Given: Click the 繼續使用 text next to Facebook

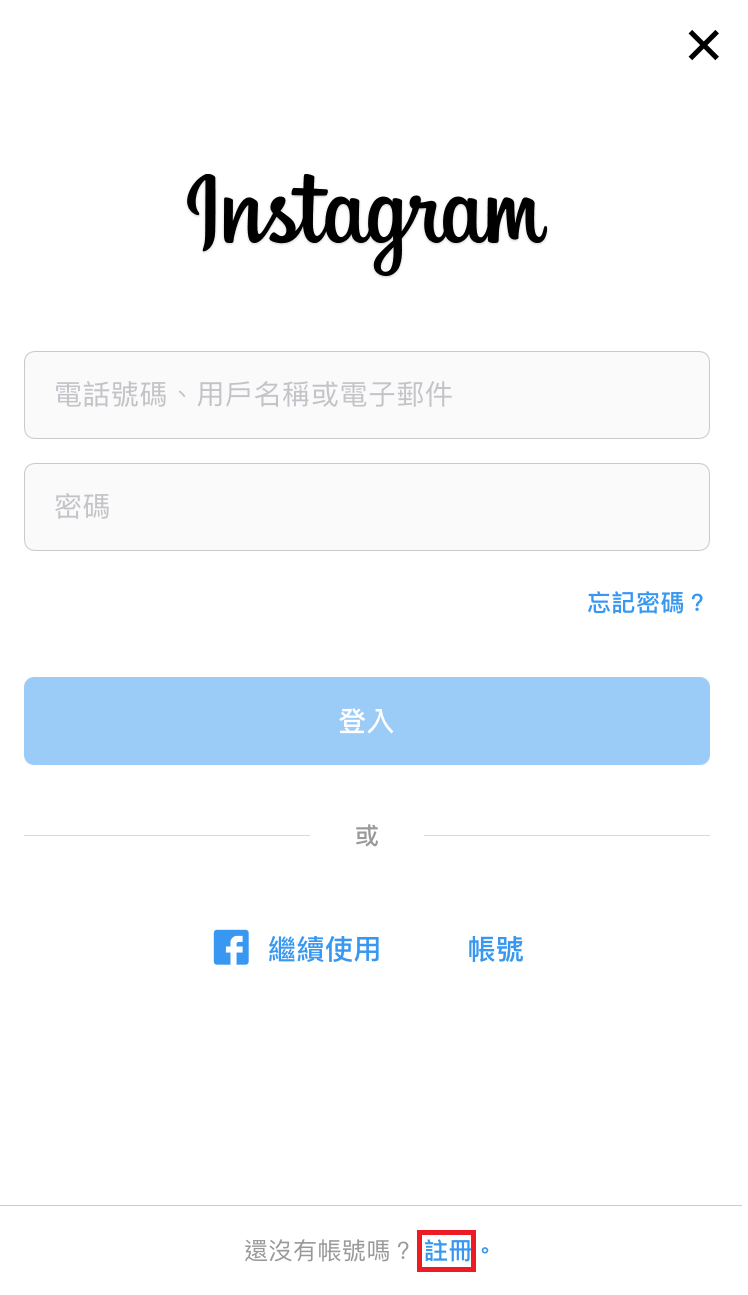Looking at the screenshot, I should click(x=324, y=949).
